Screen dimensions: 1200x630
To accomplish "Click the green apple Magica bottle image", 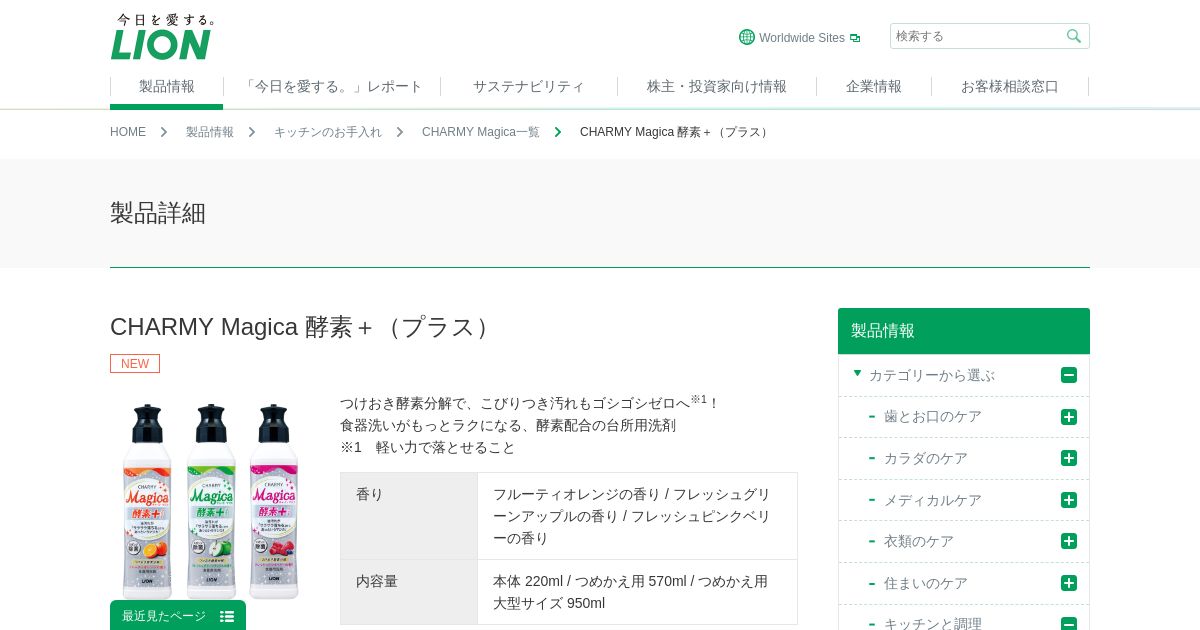I will [211, 502].
